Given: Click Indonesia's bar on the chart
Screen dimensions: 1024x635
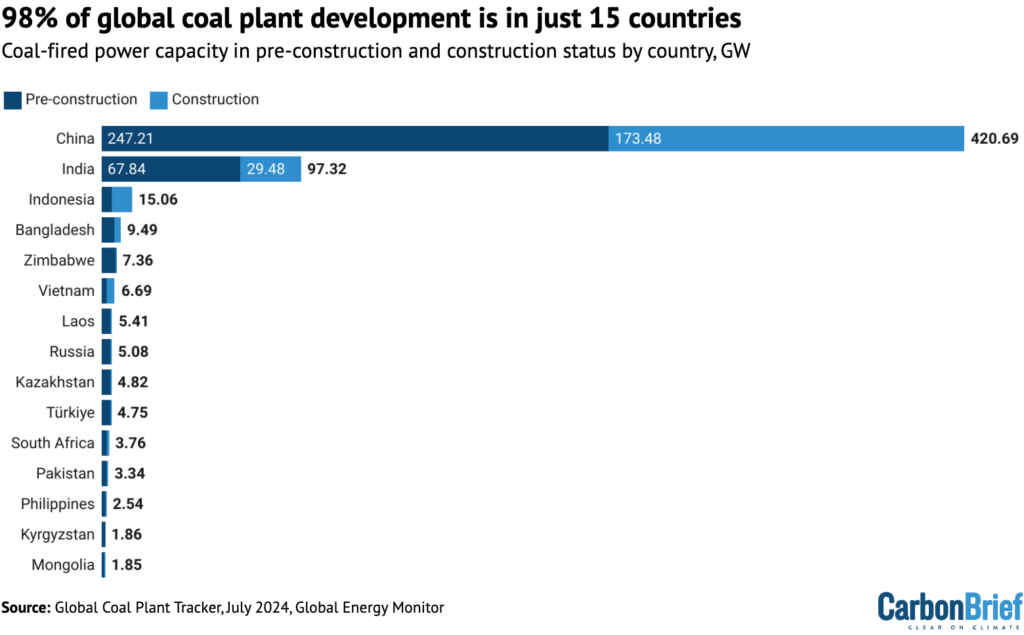Looking at the screenshot, I should pos(115,199).
